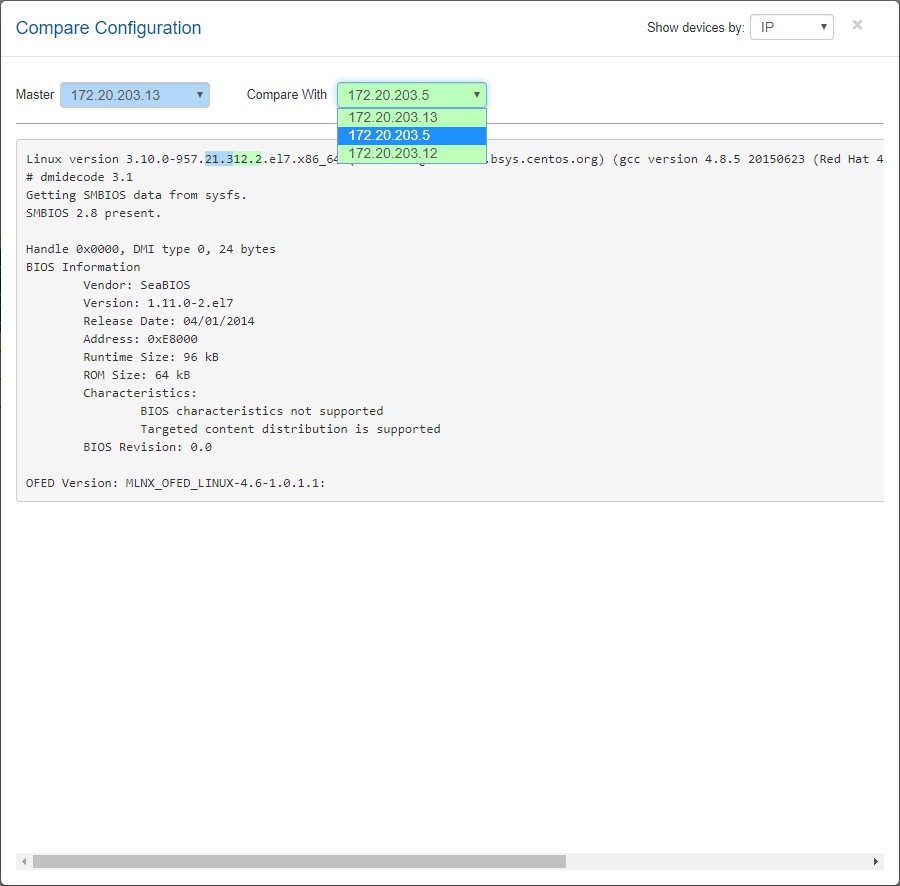Collapse the Compare With dropdown
The image size is (900, 886).
412,95
